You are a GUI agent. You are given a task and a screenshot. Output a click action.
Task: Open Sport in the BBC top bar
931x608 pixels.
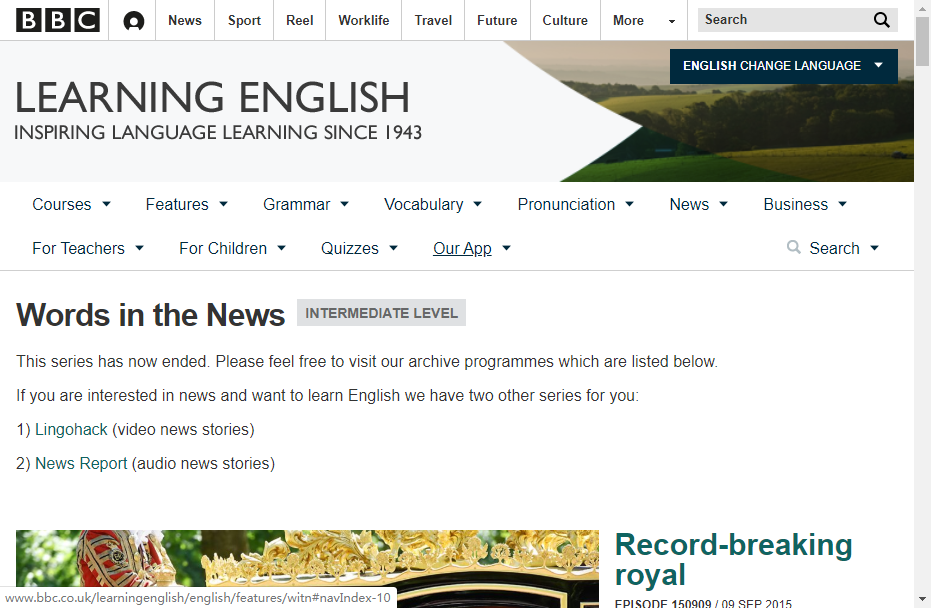pyautogui.click(x=244, y=20)
